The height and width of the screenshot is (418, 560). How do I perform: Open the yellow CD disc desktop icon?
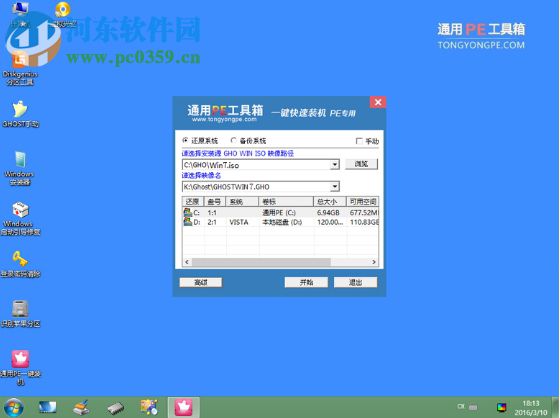pos(64,14)
